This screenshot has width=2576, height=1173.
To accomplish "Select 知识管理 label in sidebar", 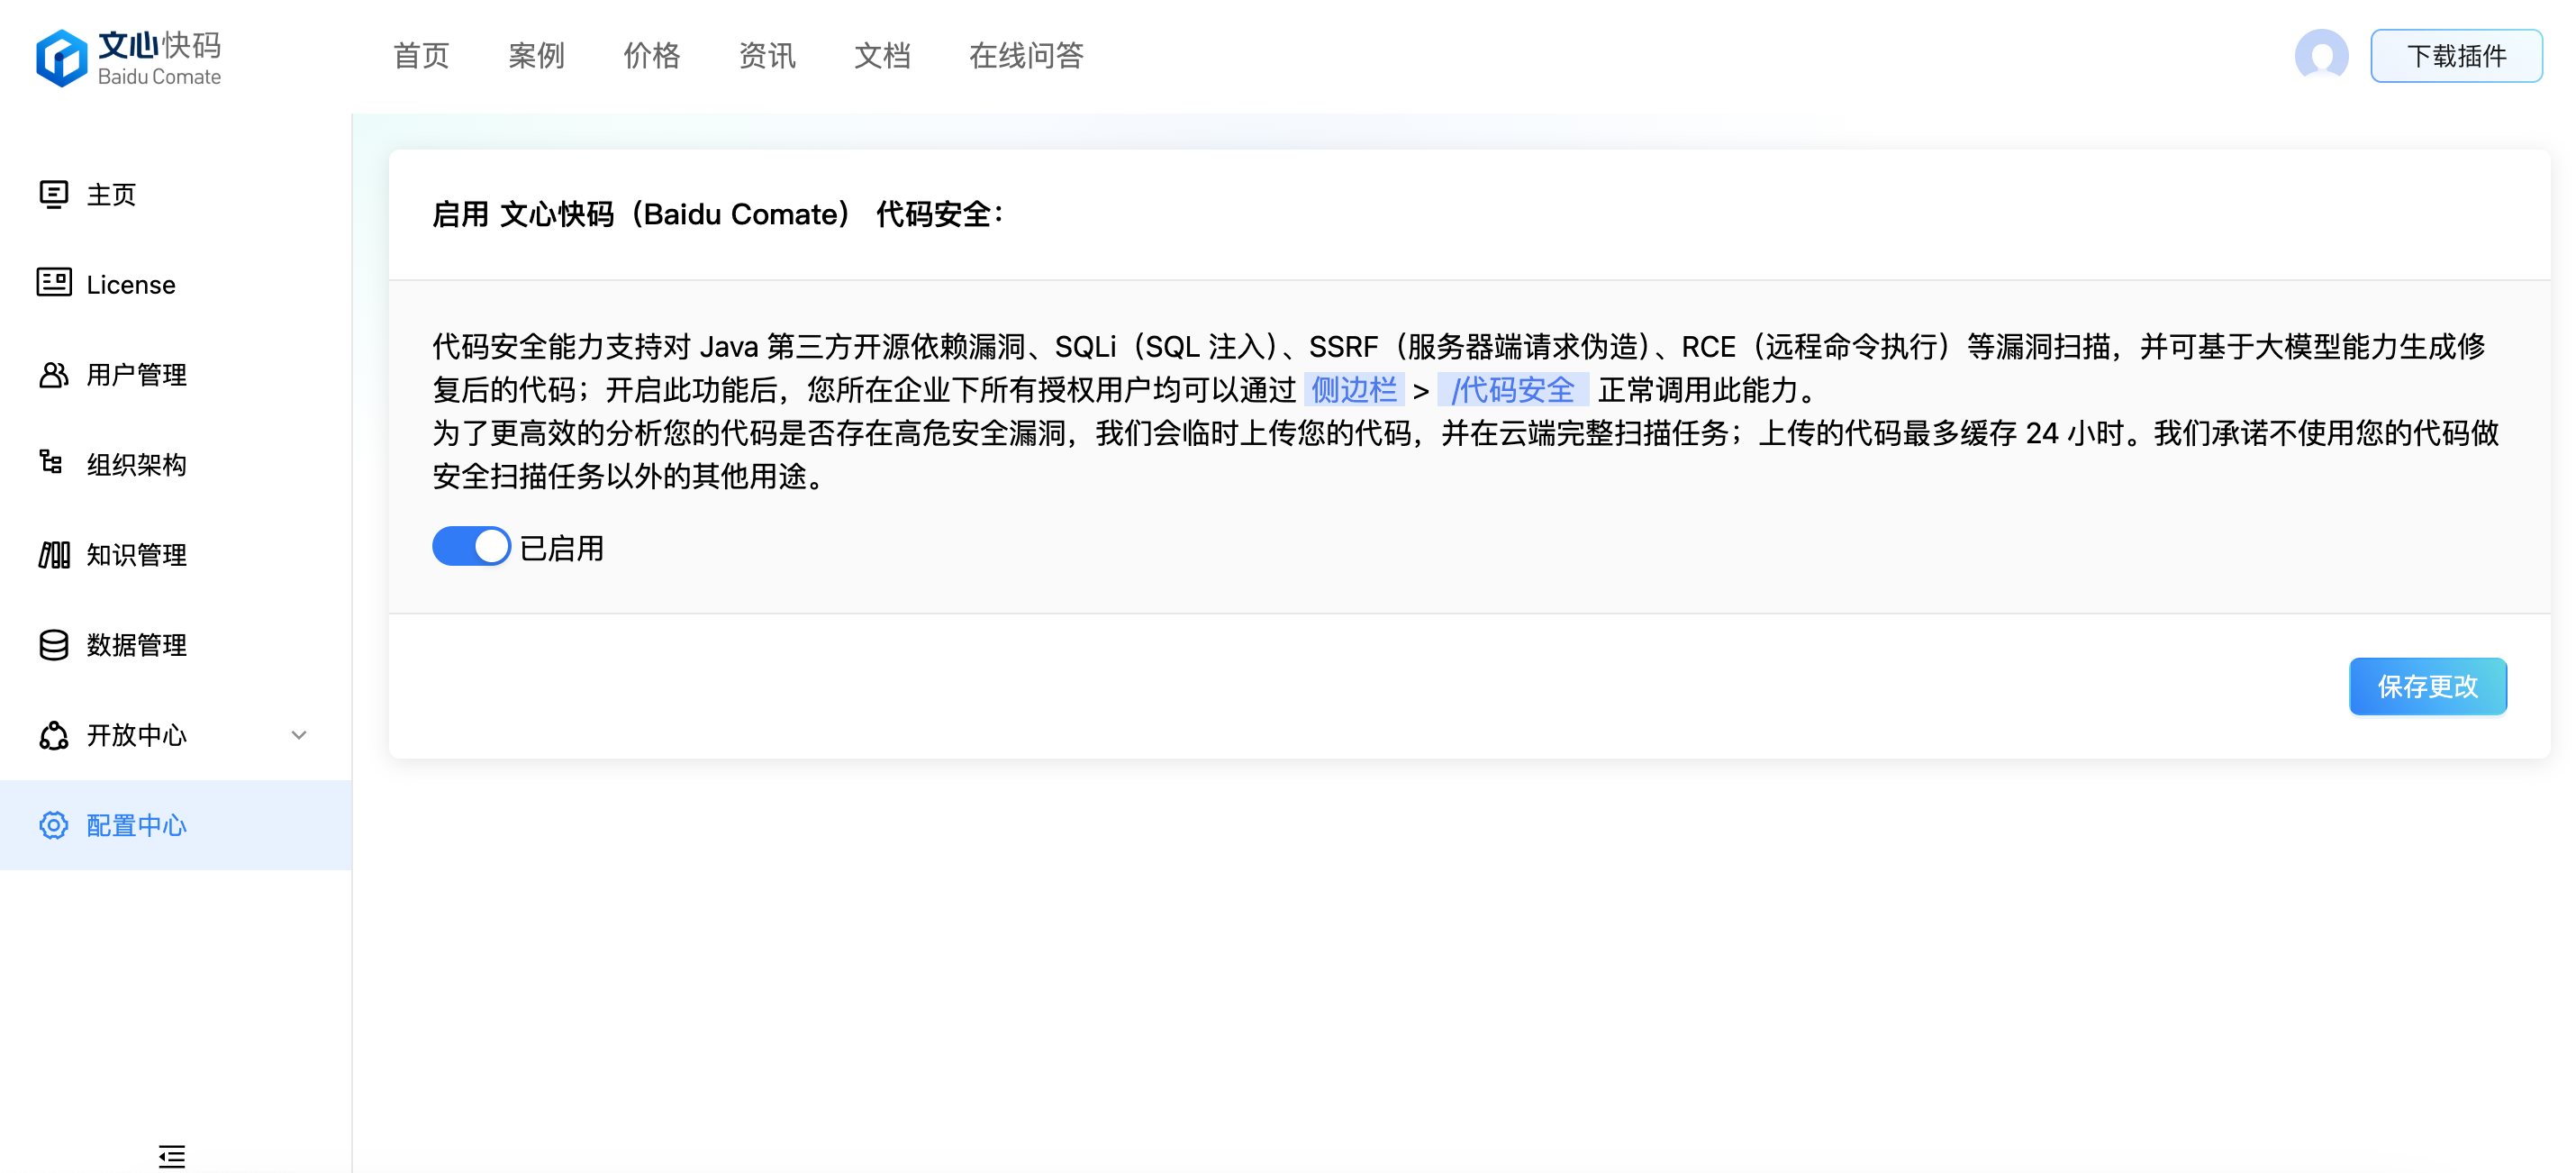I will click(137, 555).
